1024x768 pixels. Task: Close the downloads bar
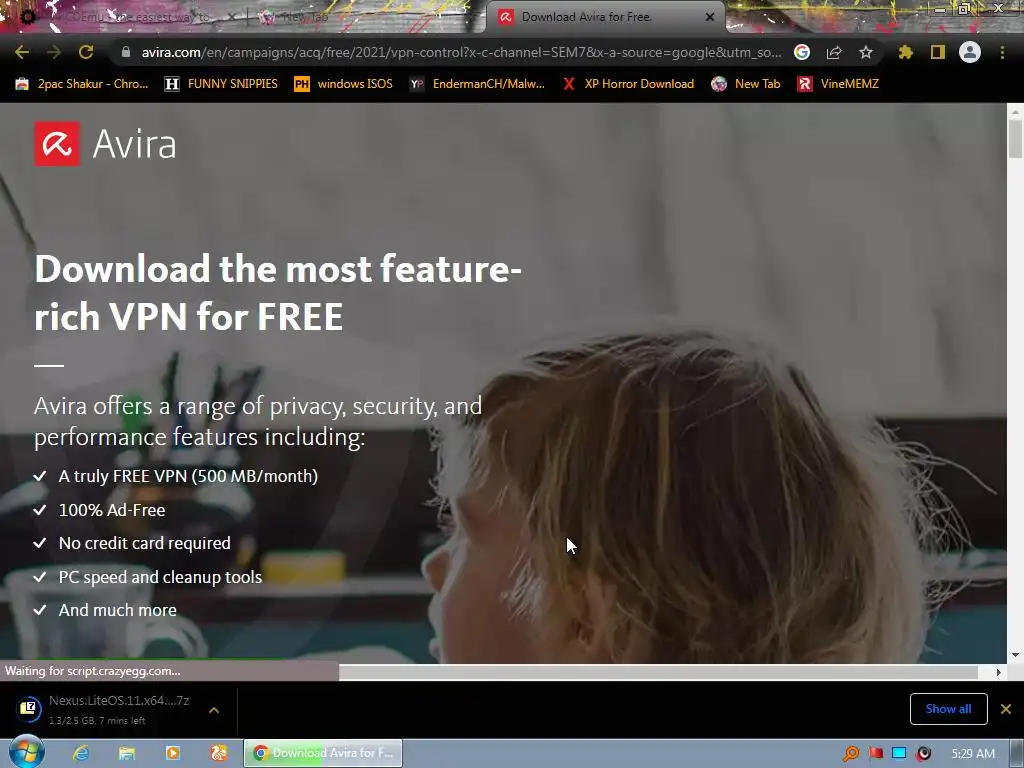[1006, 709]
